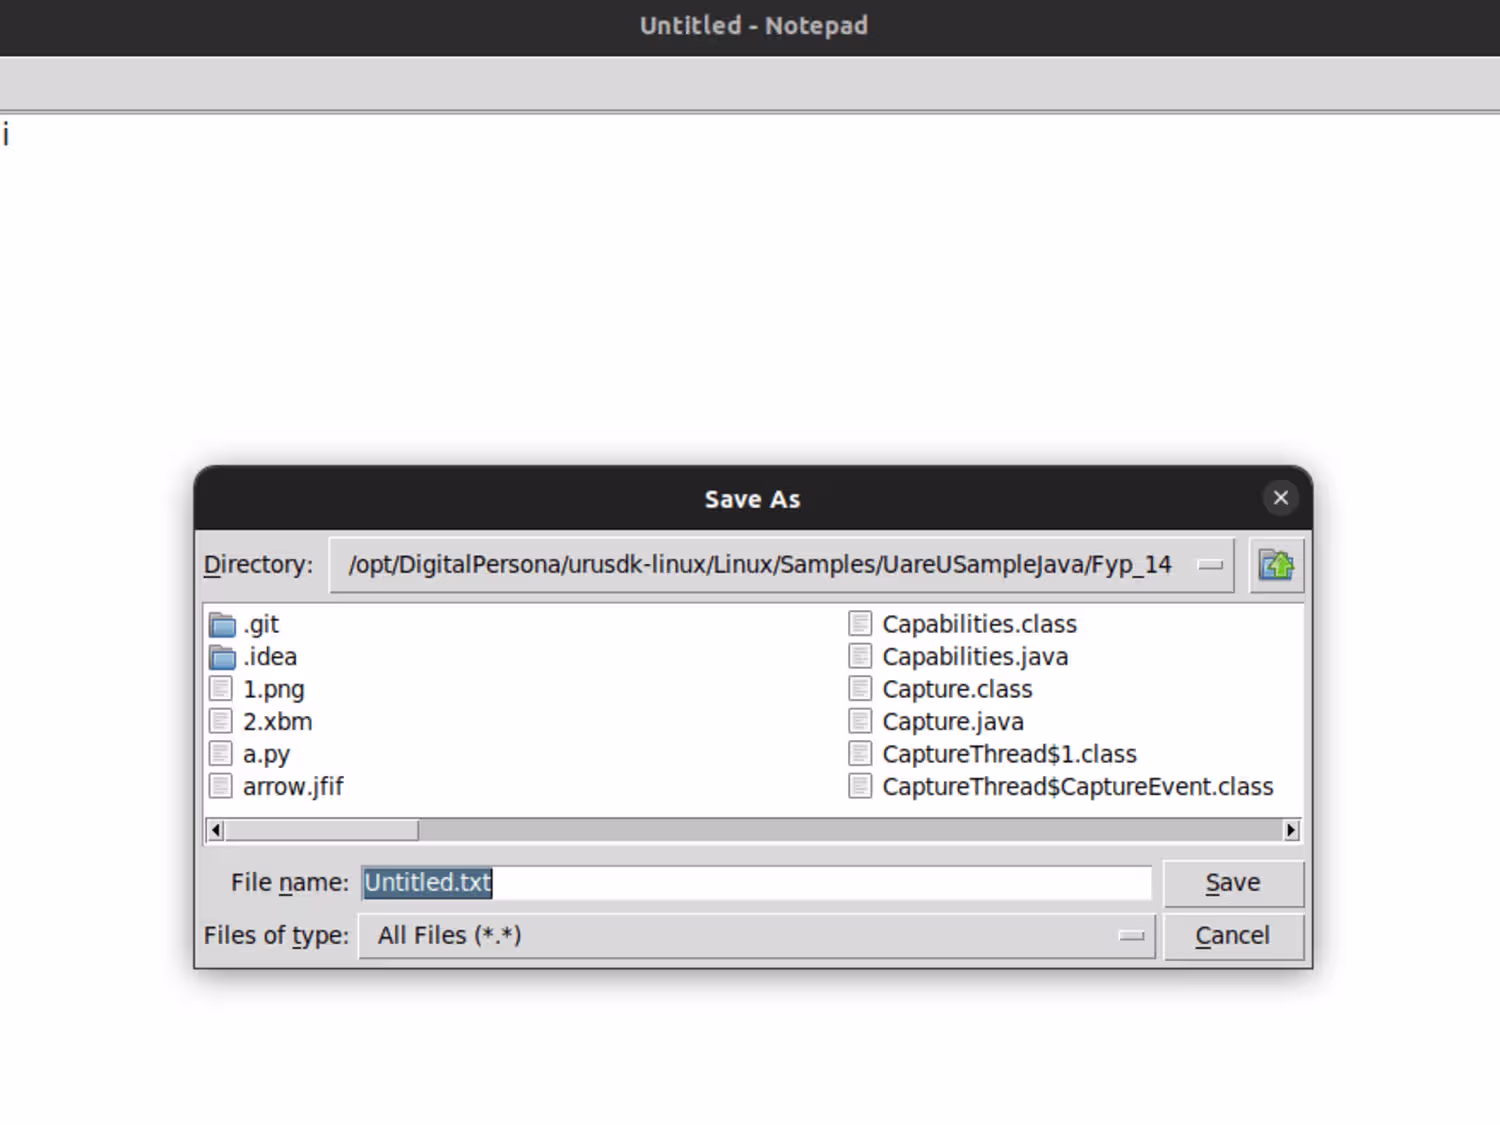Open the .git folder icon
The image size is (1500, 1125).
point(222,625)
